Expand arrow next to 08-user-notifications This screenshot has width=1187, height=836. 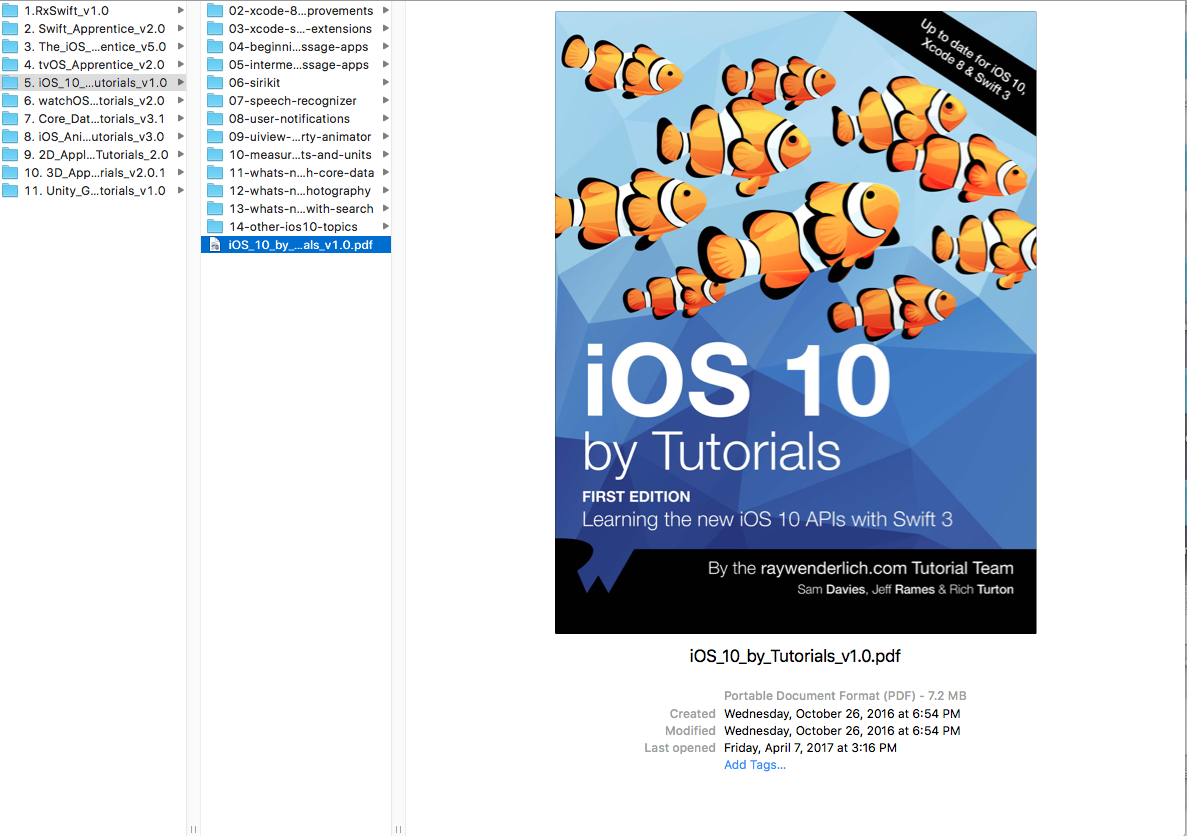[x=386, y=119]
